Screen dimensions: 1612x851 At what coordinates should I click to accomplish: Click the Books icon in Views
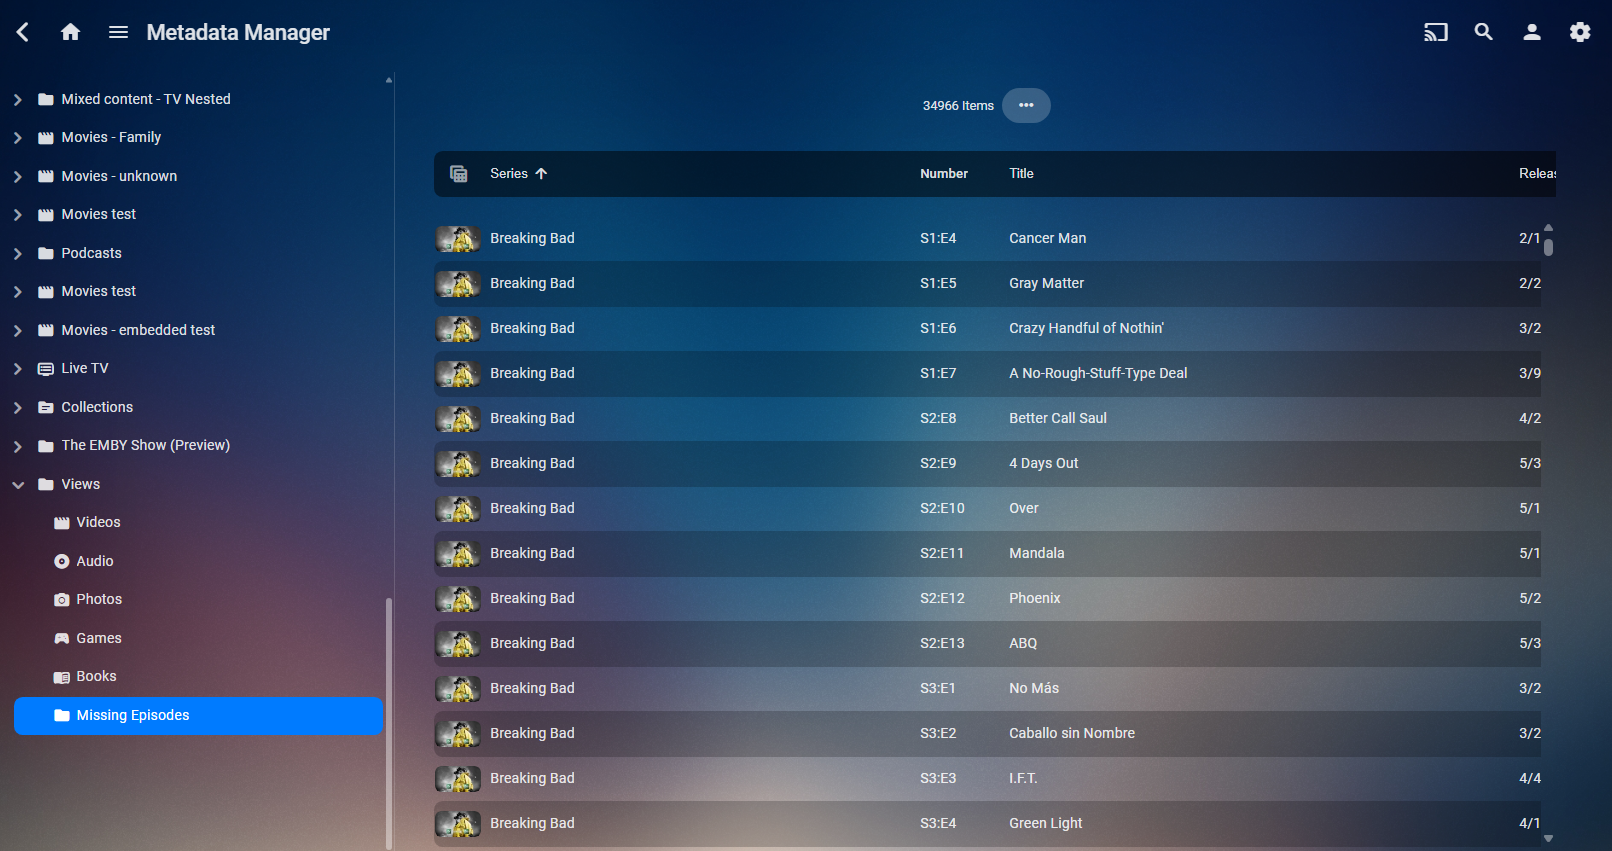click(x=62, y=677)
